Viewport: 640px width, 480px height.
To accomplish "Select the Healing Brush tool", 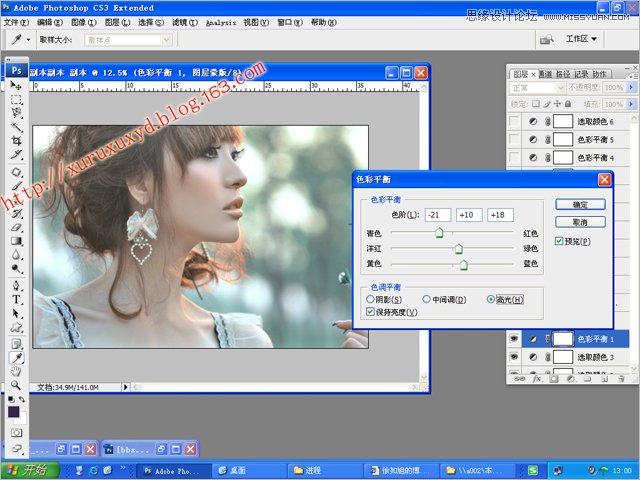I will point(16,172).
